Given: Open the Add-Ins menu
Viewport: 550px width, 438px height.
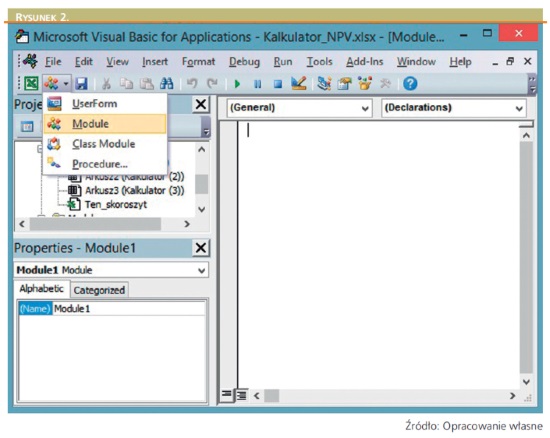Looking at the screenshot, I should [364, 62].
